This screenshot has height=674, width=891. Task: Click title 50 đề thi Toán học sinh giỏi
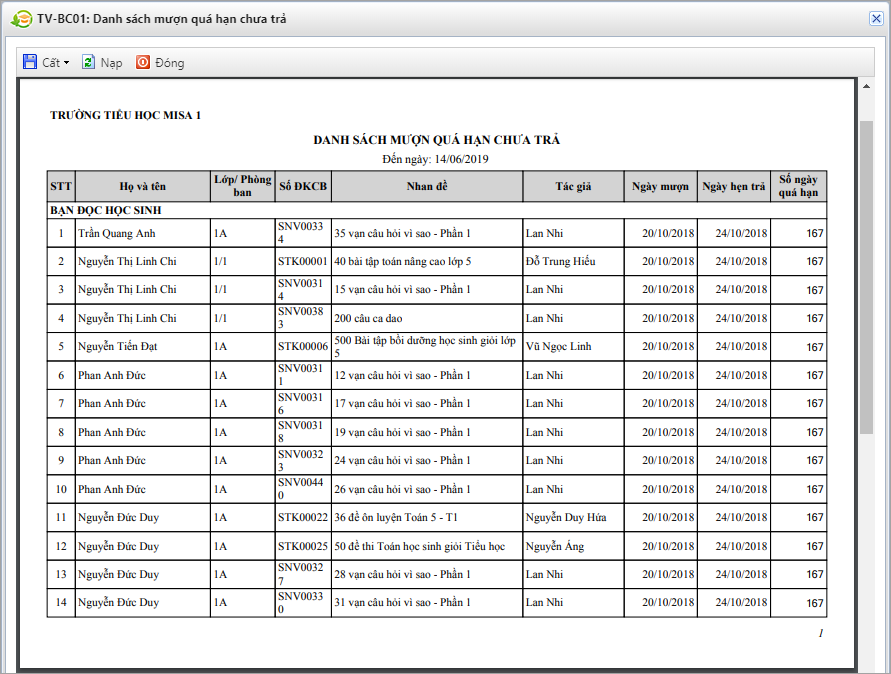pyautogui.click(x=419, y=546)
